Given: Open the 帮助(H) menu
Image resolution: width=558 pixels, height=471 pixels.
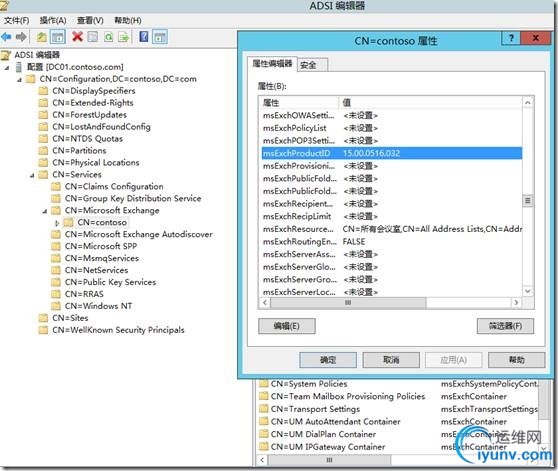Looking at the screenshot, I should 127,20.
